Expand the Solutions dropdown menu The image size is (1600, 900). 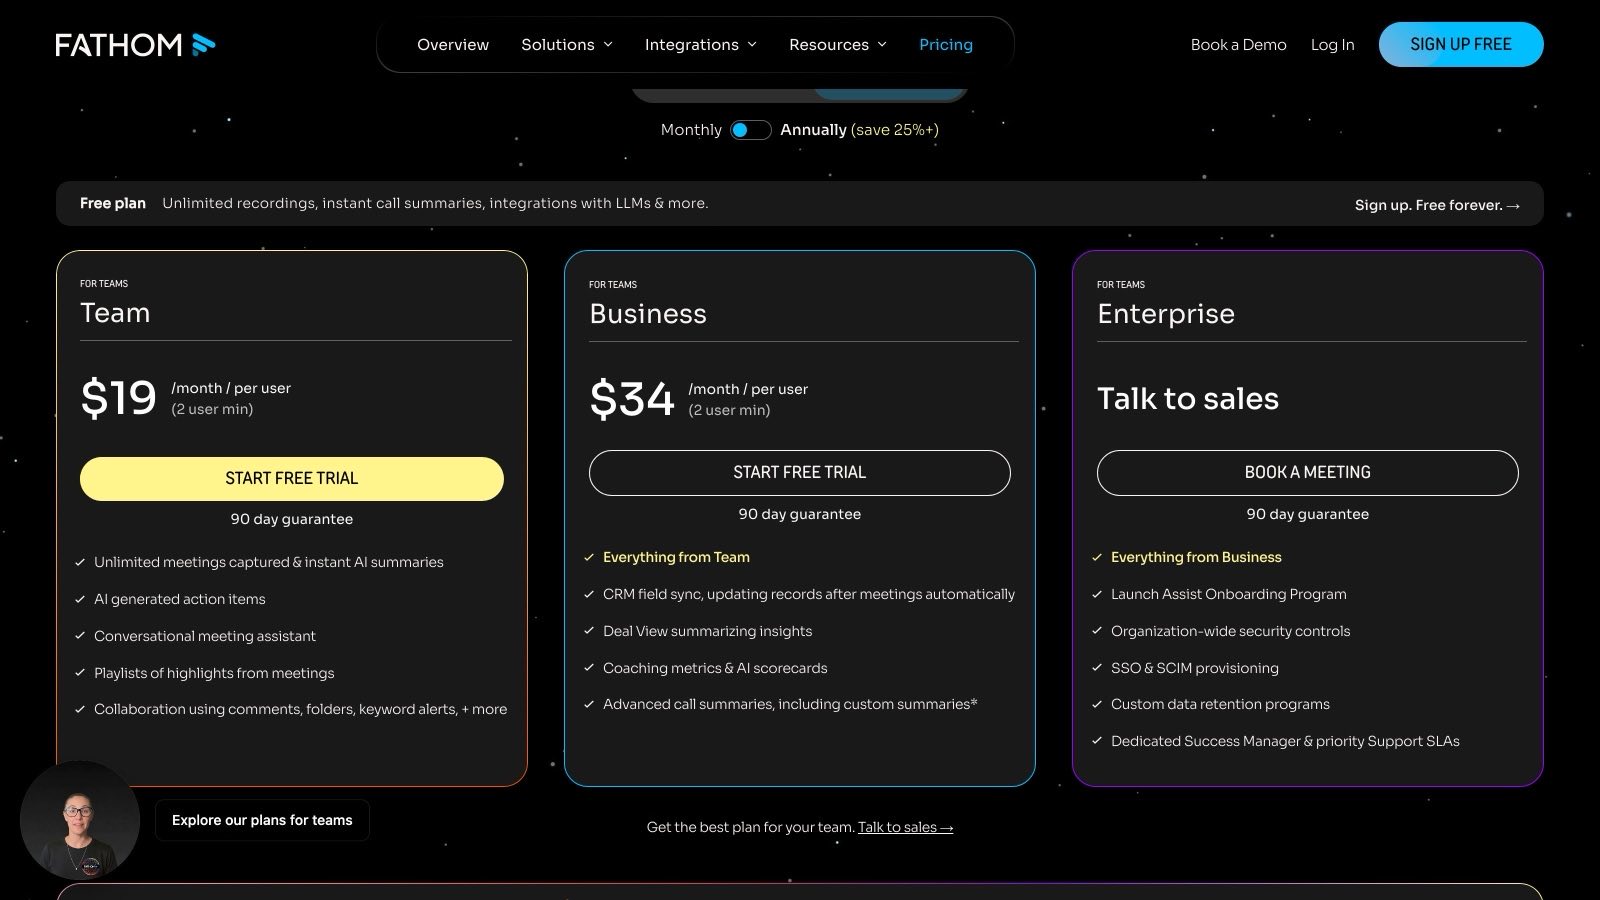point(567,44)
